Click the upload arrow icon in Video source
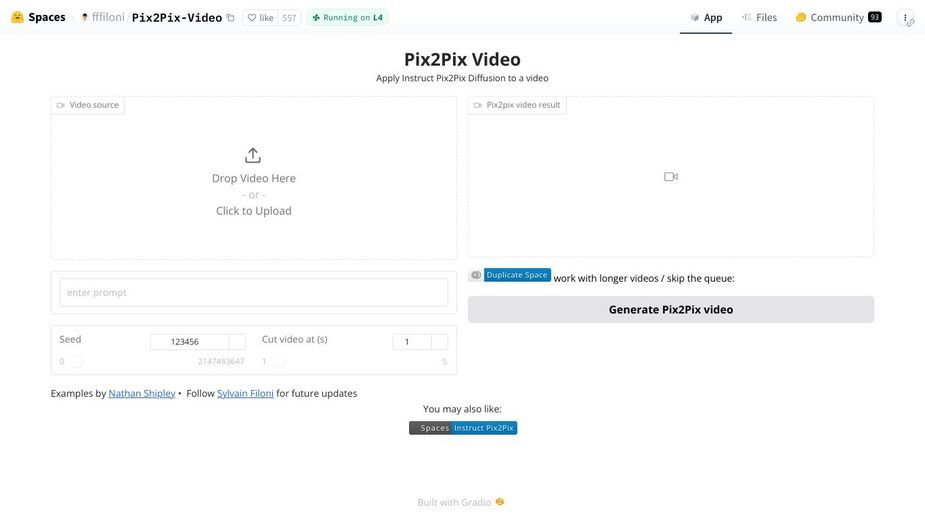925x520 pixels. click(252, 155)
